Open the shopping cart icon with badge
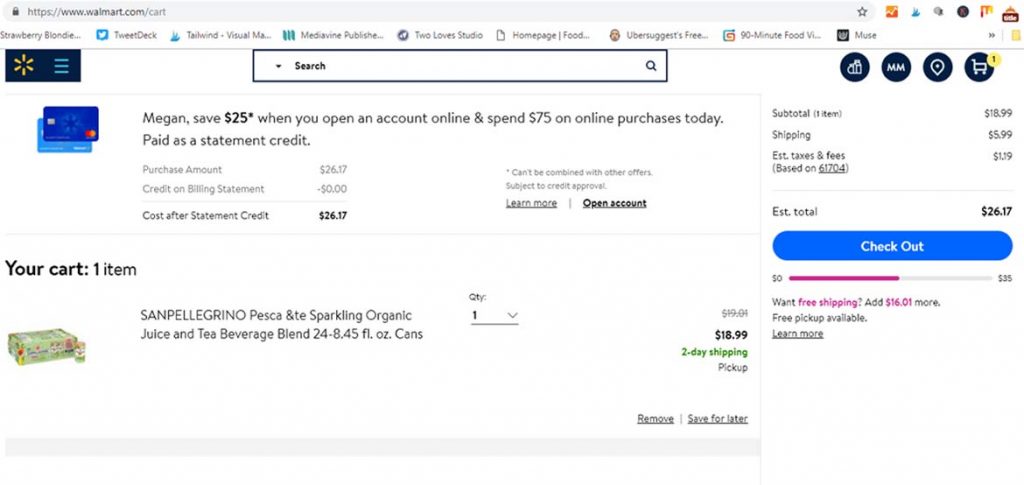This screenshot has width=1024, height=485. tap(979, 67)
